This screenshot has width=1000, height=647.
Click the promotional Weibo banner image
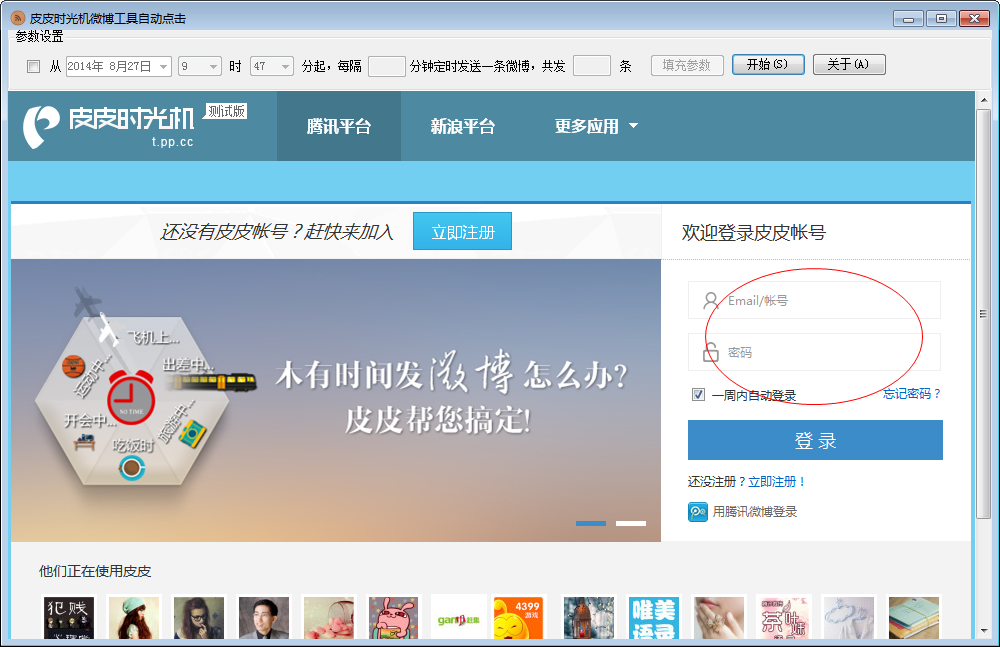(x=335, y=400)
